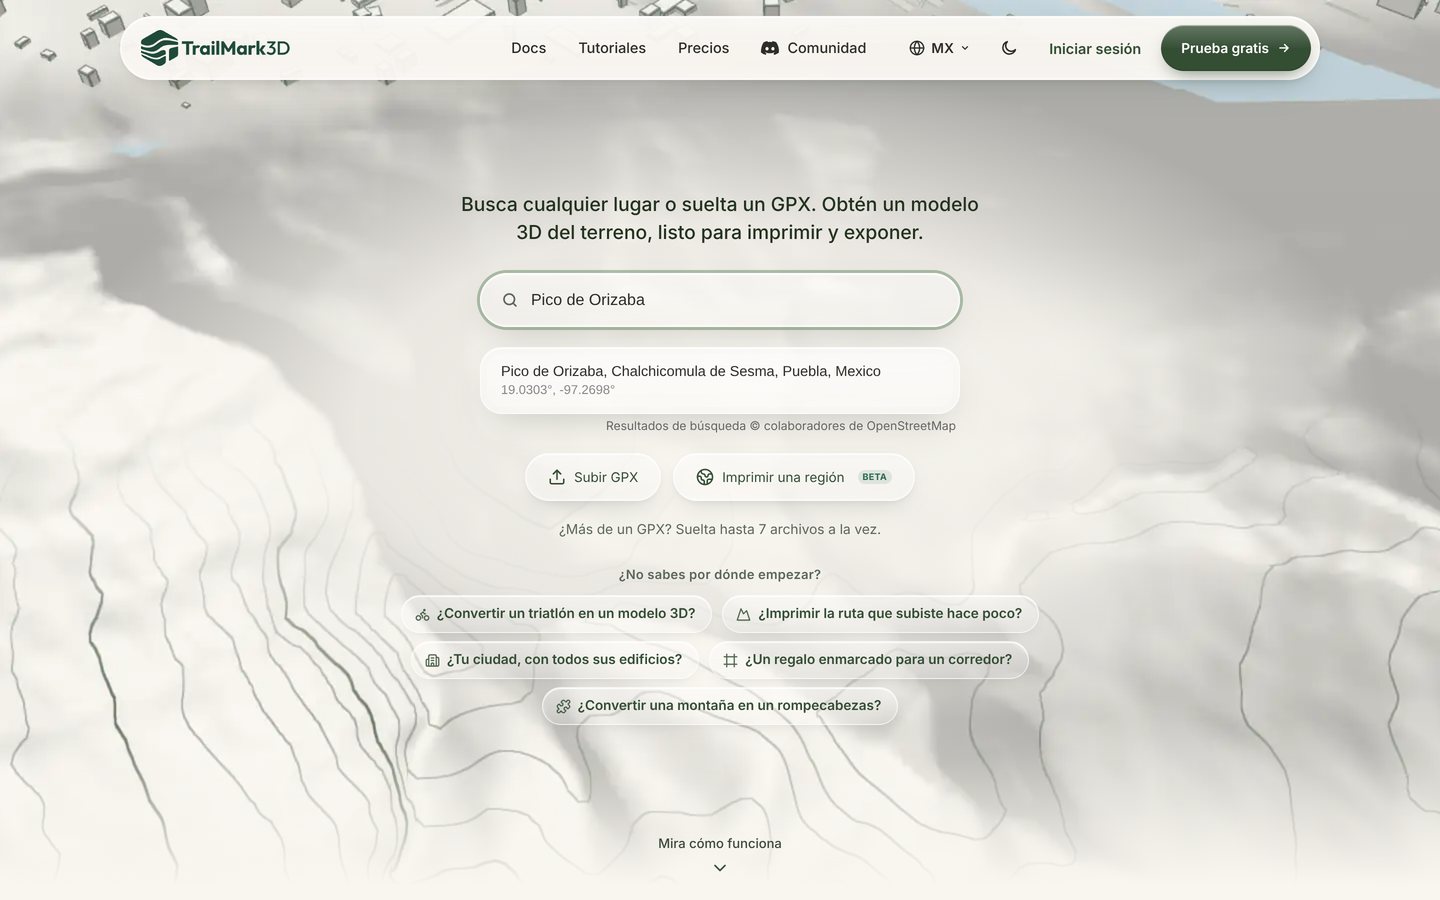Focus the Pico de Orizaba search field
This screenshot has width=1440, height=900.
point(720,300)
